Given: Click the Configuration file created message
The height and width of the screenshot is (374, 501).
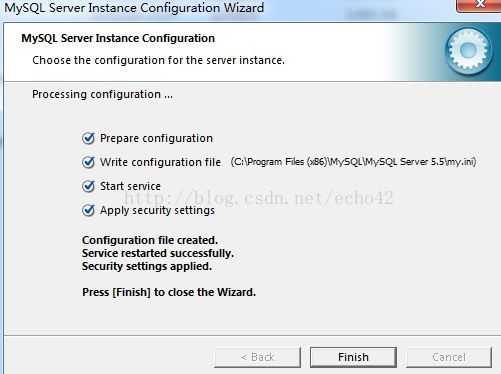Looking at the screenshot, I should pos(150,240).
